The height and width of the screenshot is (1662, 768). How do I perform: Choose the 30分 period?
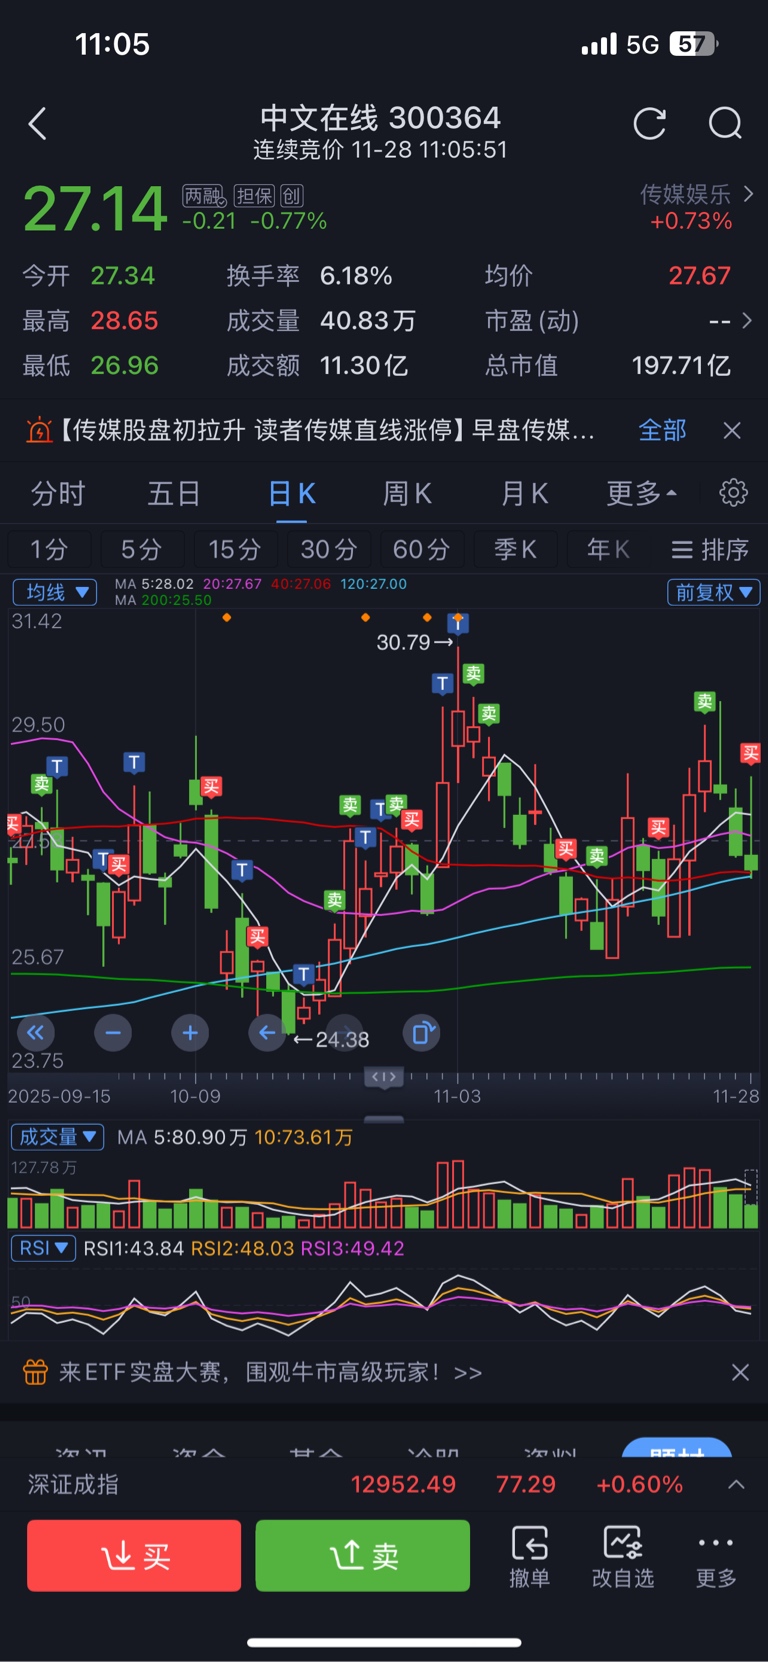(x=328, y=549)
